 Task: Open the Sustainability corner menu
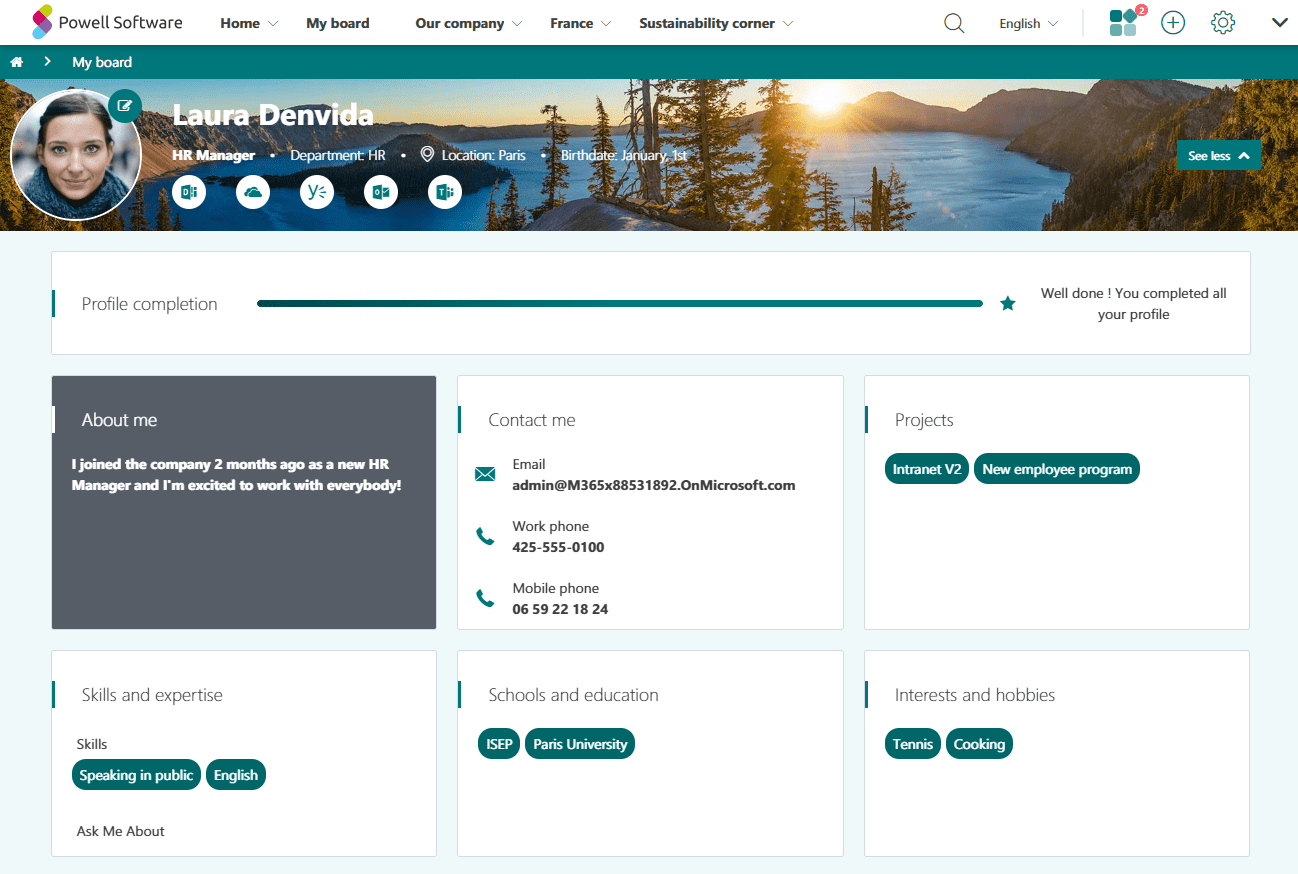708,22
